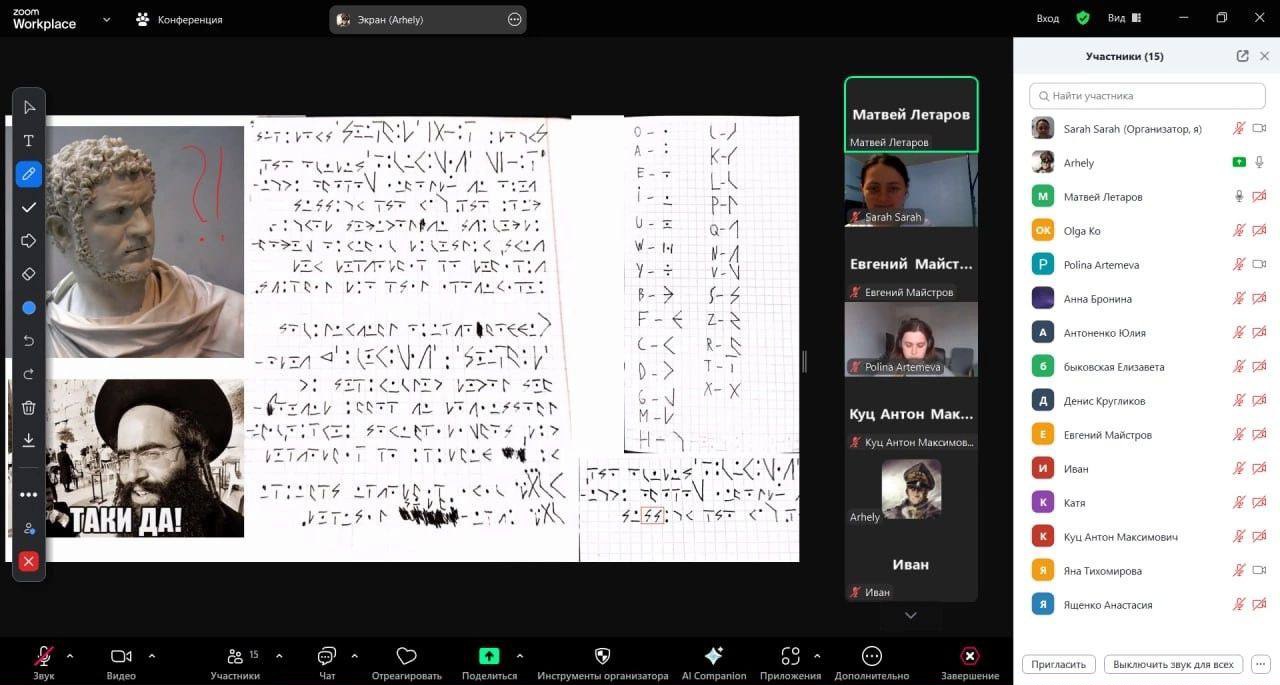The width and height of the screenshot is (1280, 685).
Task: Click the Пригласить button
Action: (x=1058, y=664)
